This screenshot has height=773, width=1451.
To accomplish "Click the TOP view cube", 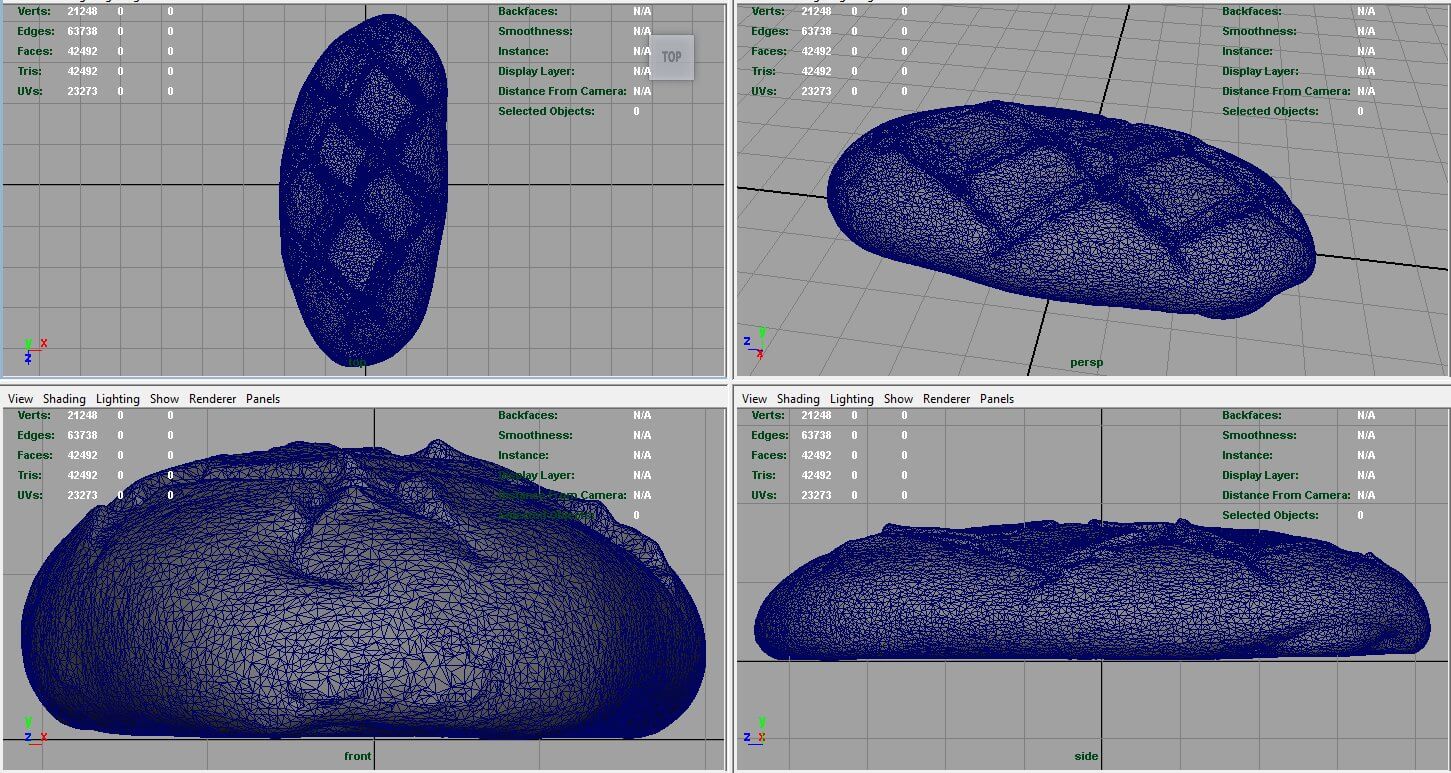I will [x=672, y=57].
